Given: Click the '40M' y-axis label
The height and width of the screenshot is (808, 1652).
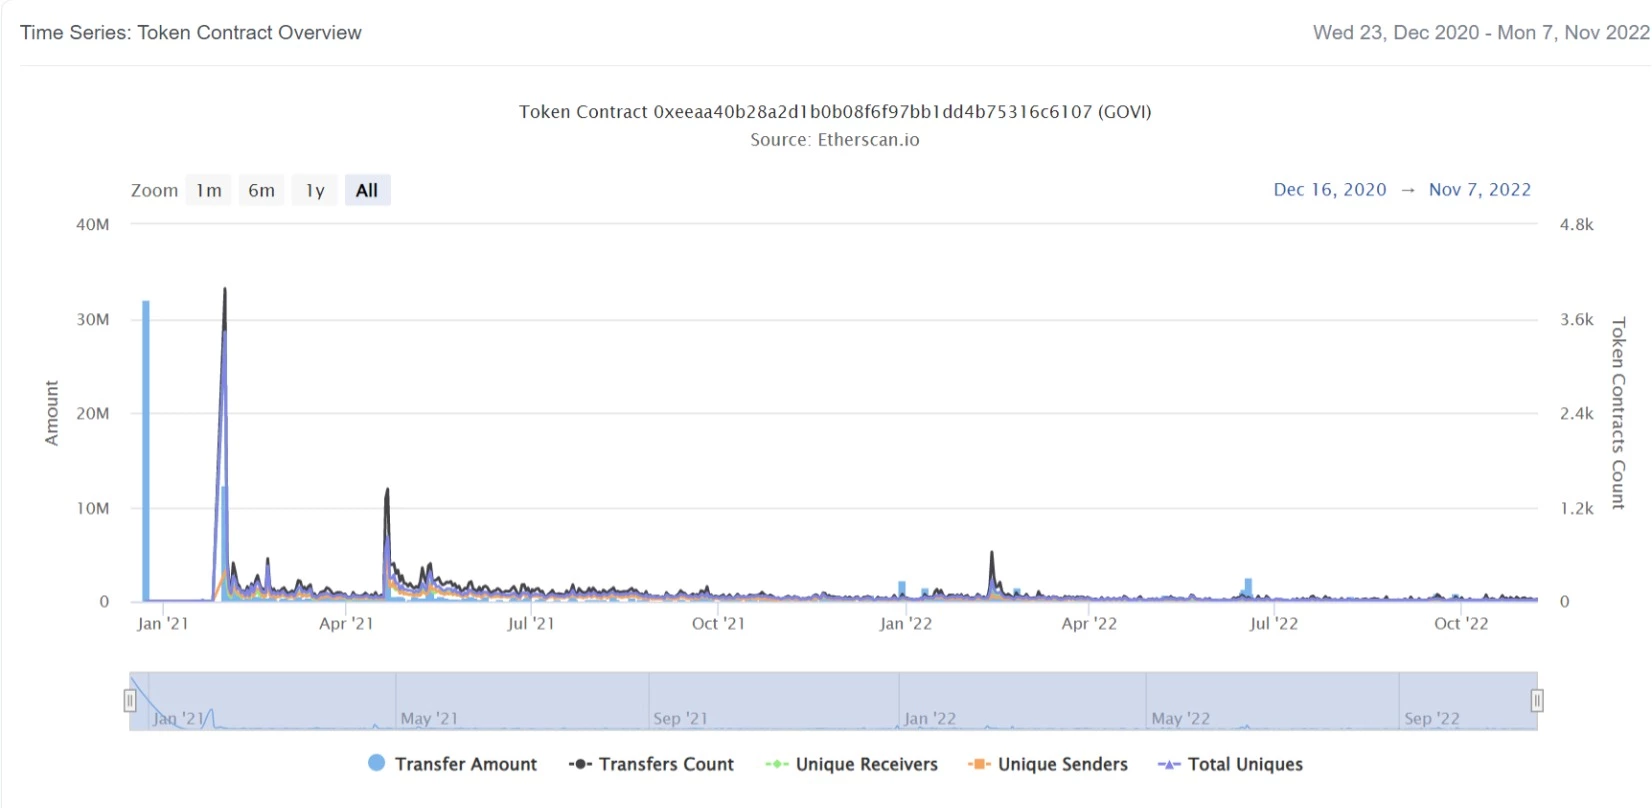Looking at the screenshot, I should [93, 225].
